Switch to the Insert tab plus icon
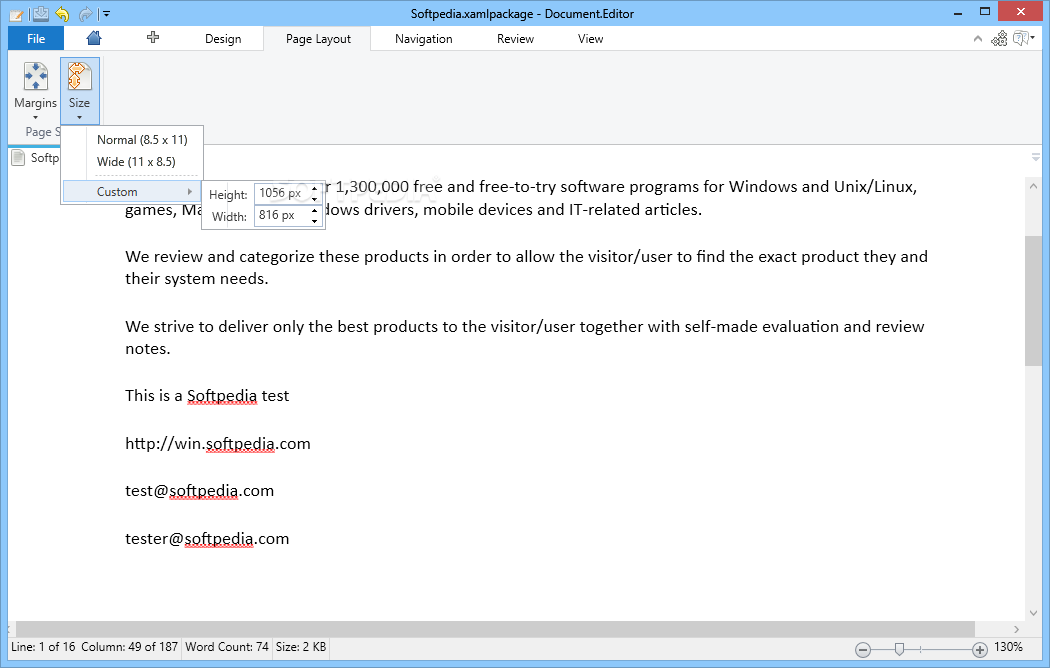The height and width of the screenshot is (668, 1050). coord(153,37)
